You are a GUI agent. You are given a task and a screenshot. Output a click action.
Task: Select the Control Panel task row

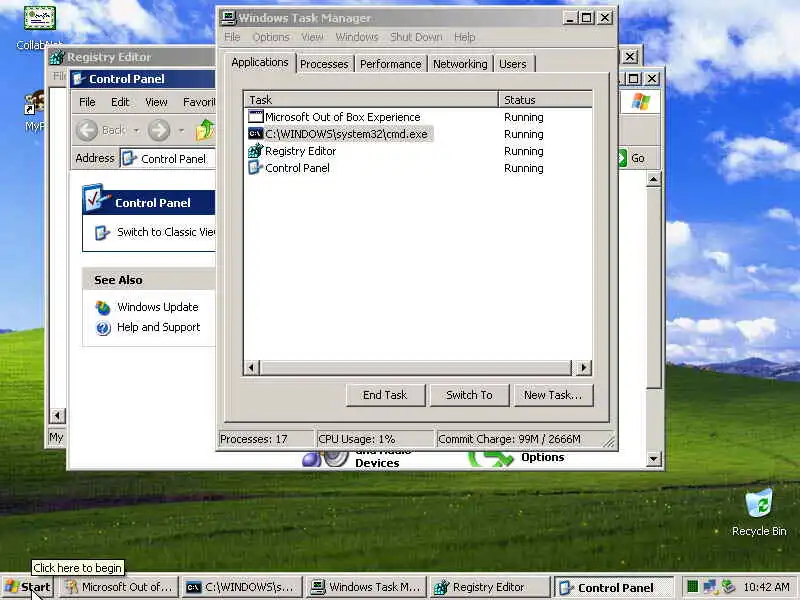pos(289,168)
